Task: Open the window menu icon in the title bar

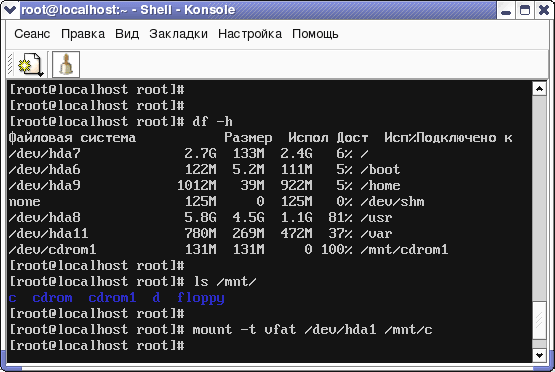Action: 10,10
